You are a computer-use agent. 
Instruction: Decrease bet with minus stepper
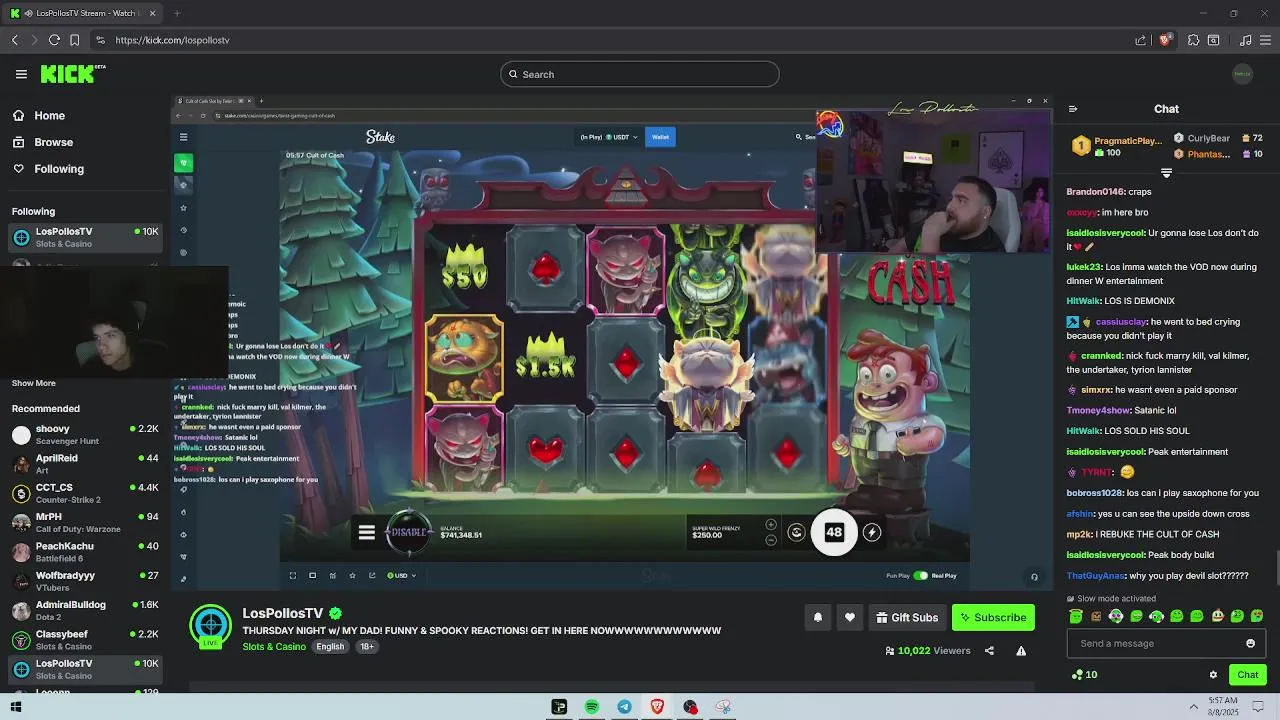click(770, 540)
